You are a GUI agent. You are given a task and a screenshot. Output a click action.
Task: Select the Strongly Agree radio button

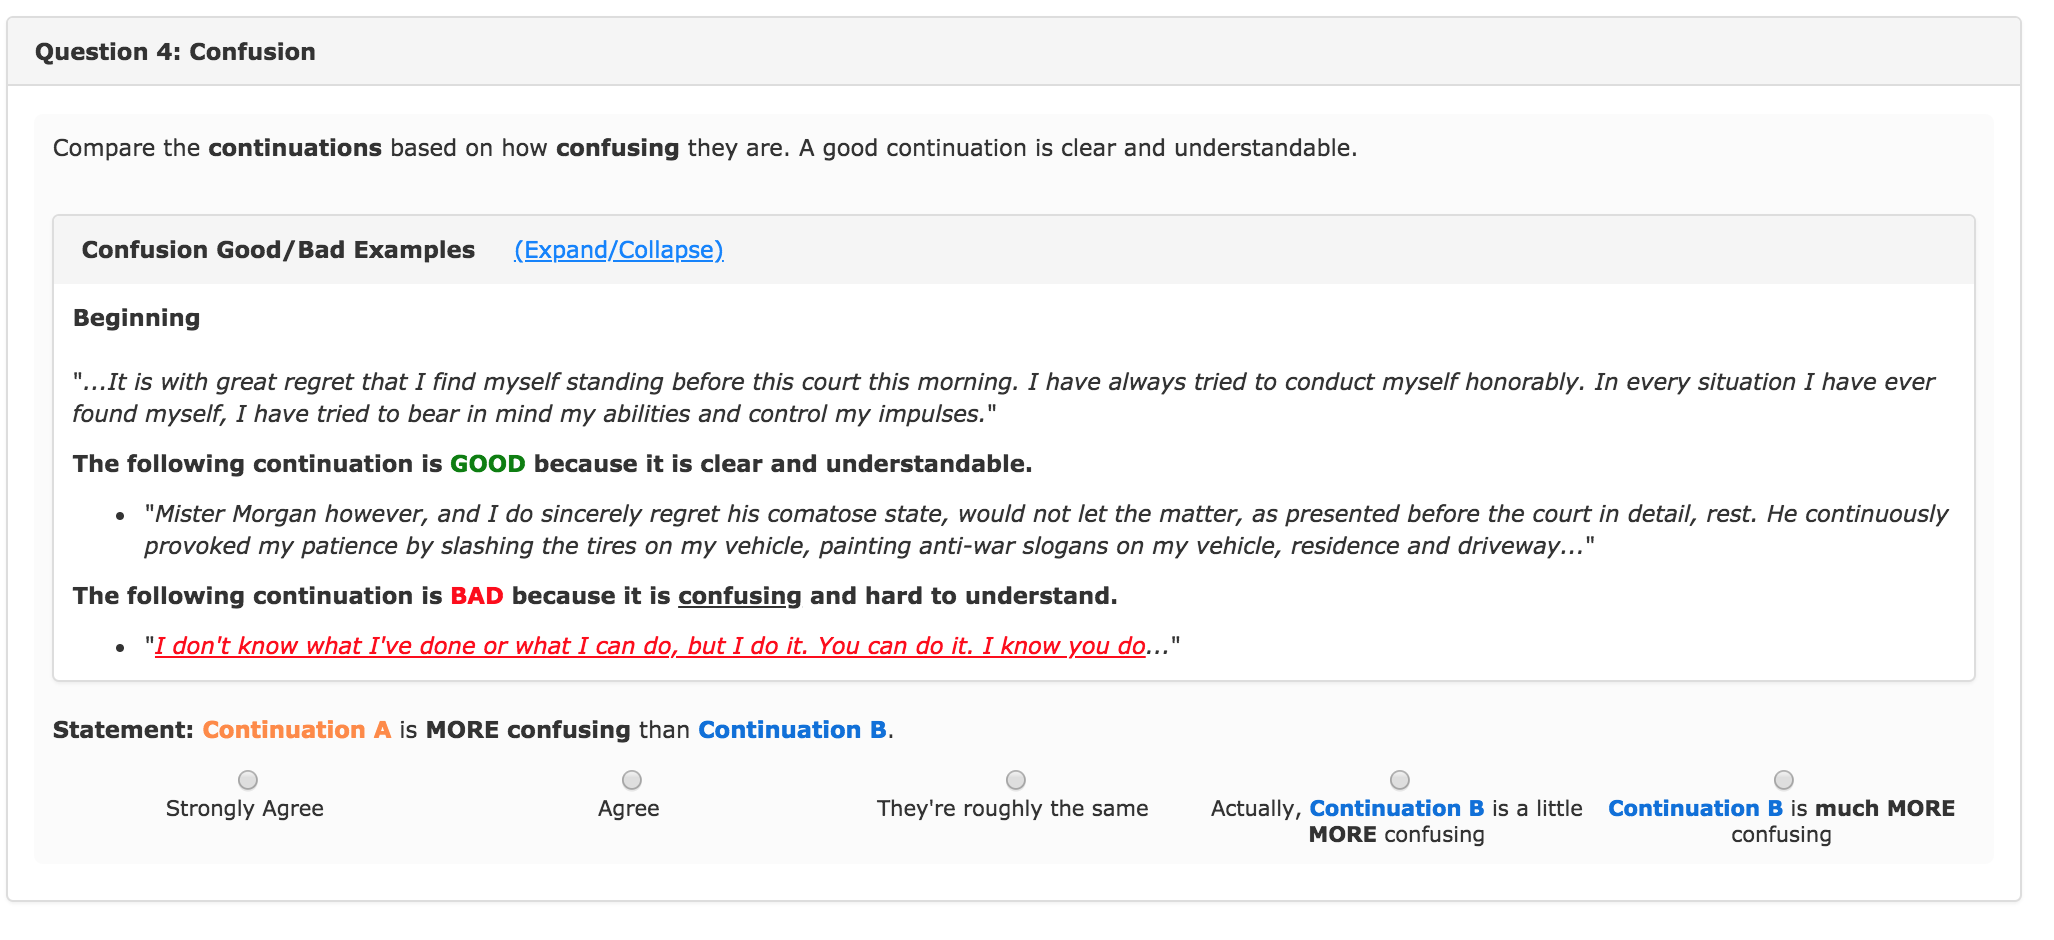click(248, 780)
